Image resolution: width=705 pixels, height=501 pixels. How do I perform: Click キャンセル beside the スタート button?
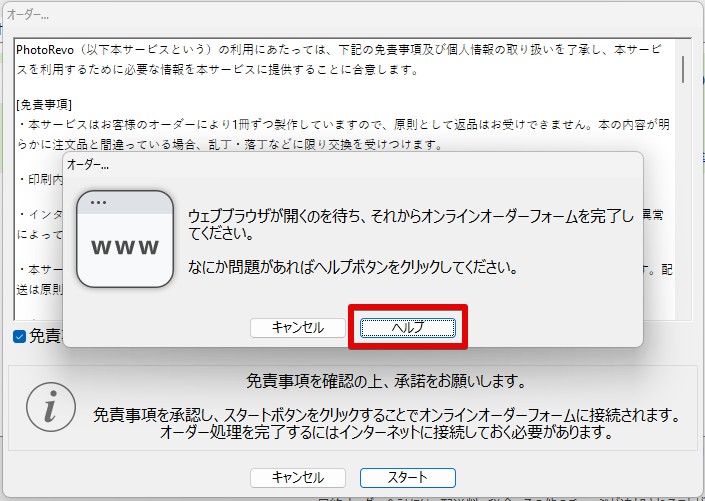coord(297,478)
